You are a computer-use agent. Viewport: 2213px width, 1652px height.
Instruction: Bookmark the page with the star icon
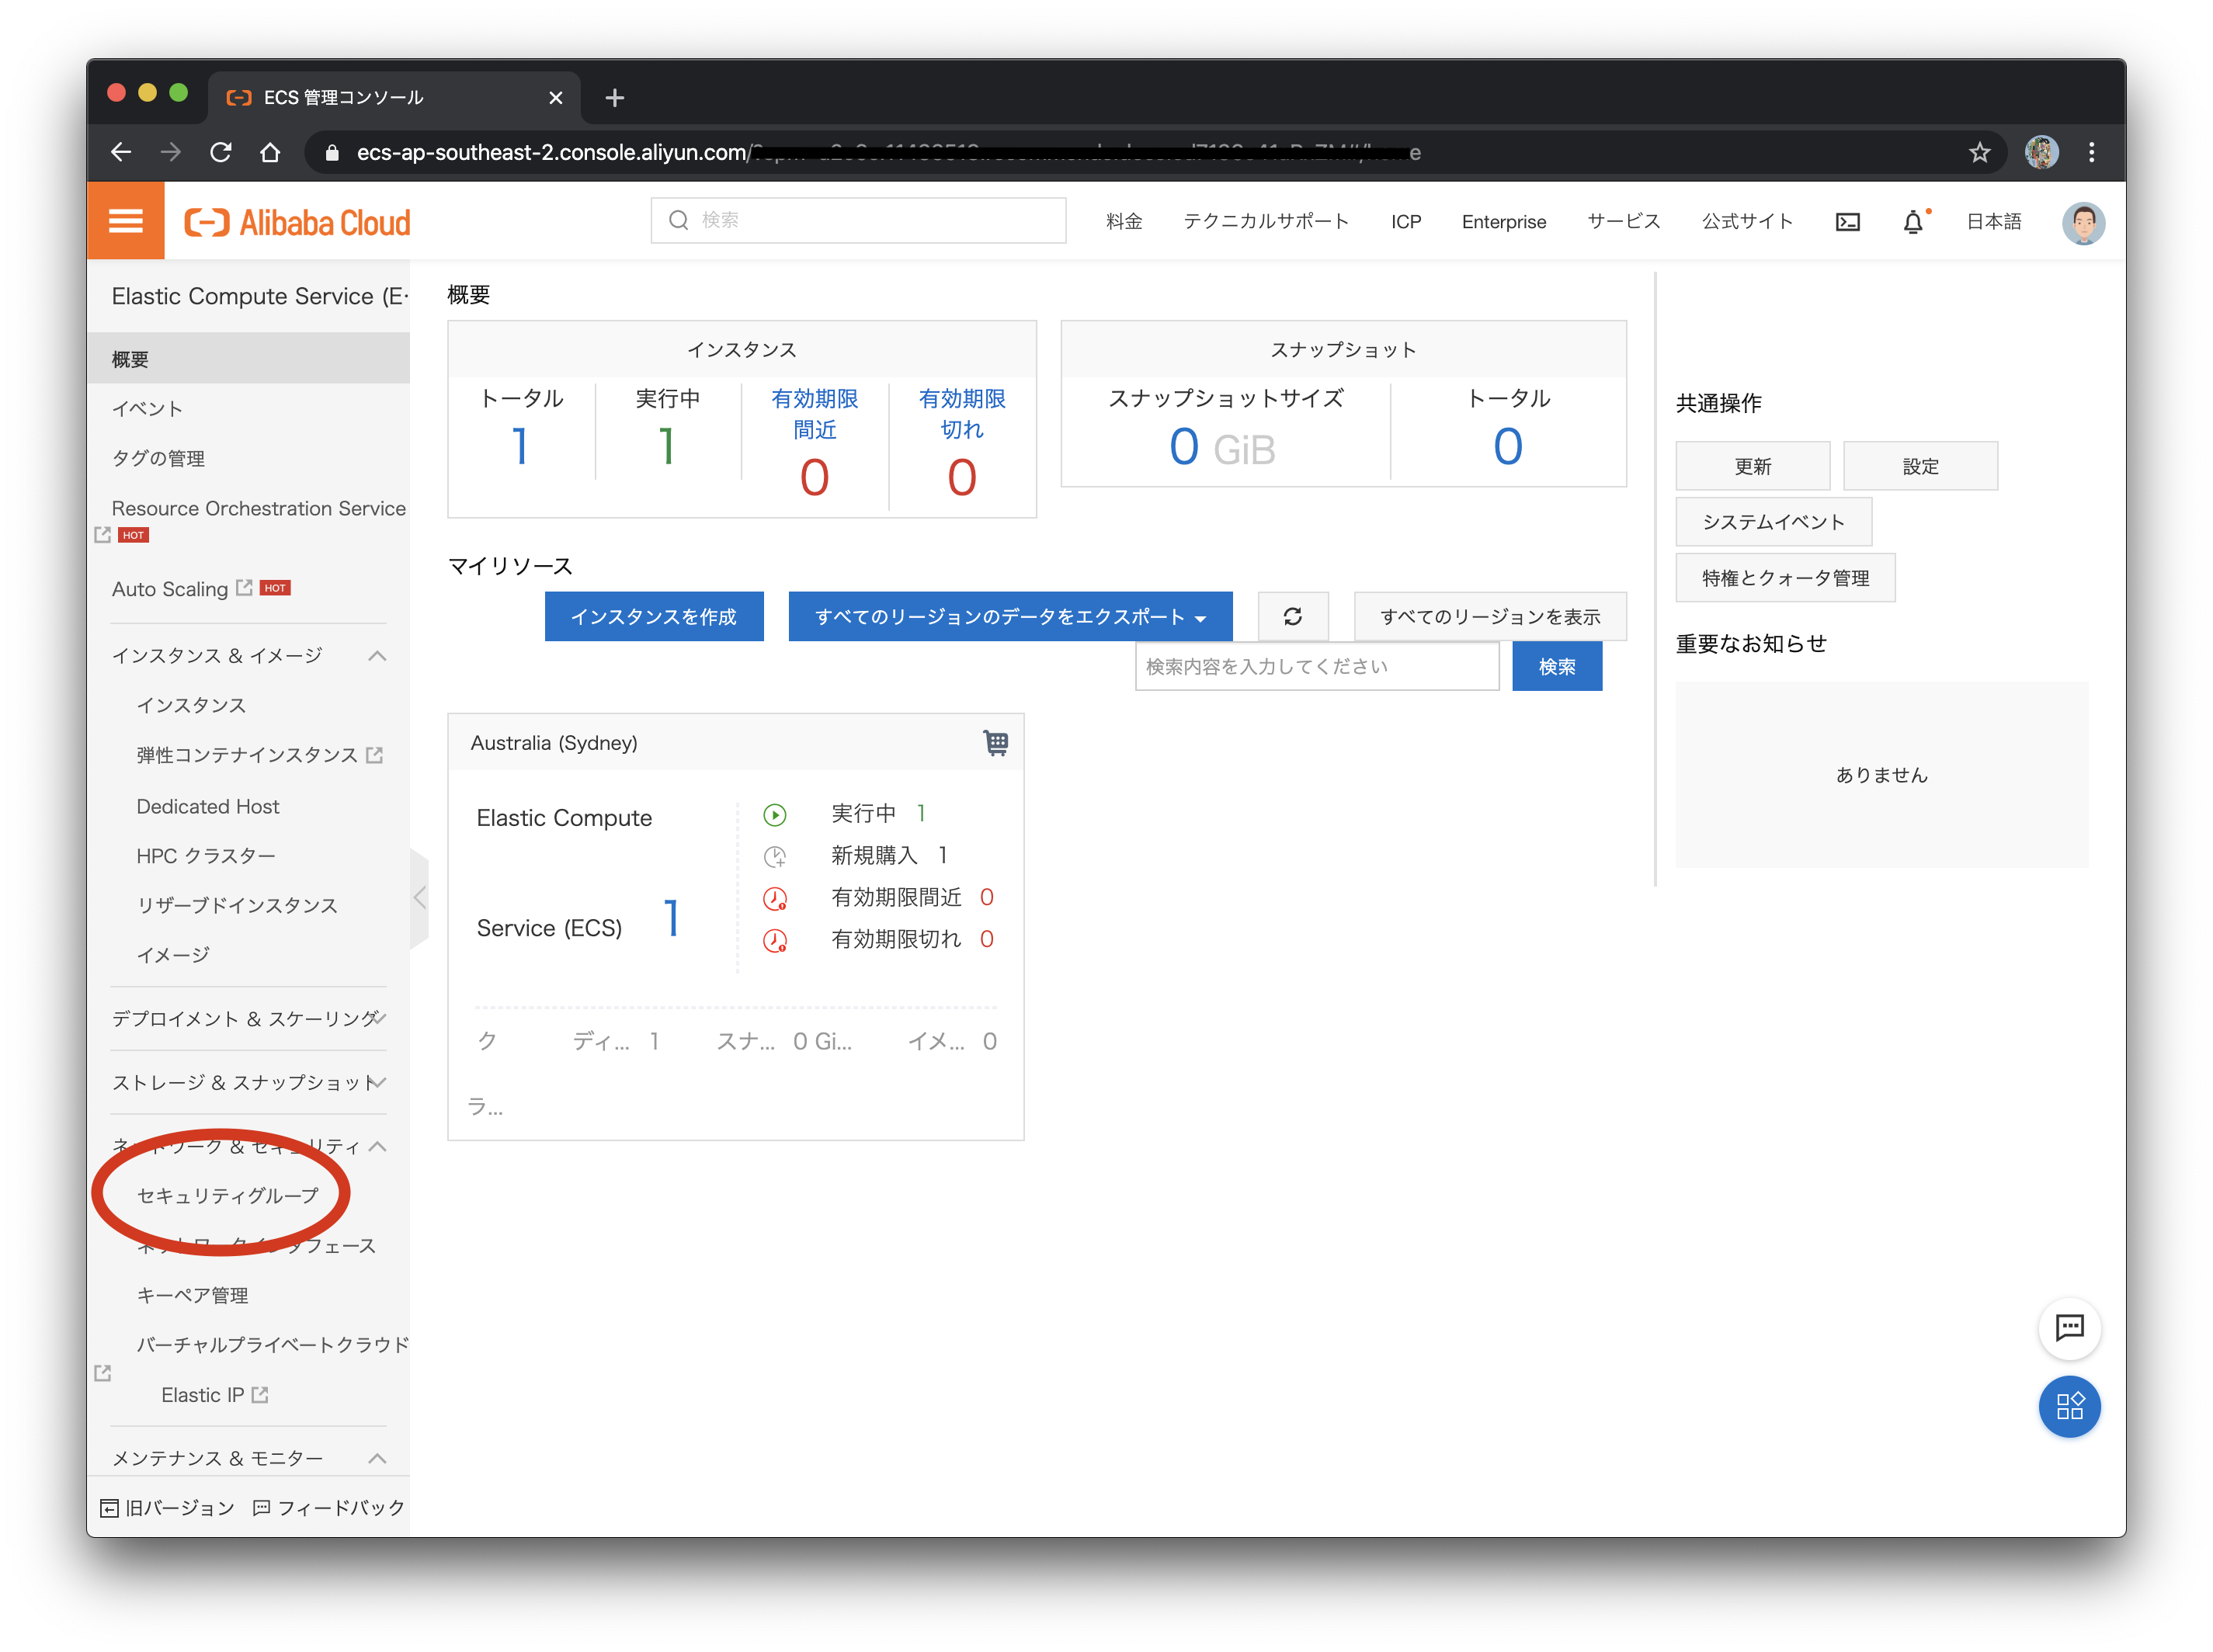[x=1979, y=152]
